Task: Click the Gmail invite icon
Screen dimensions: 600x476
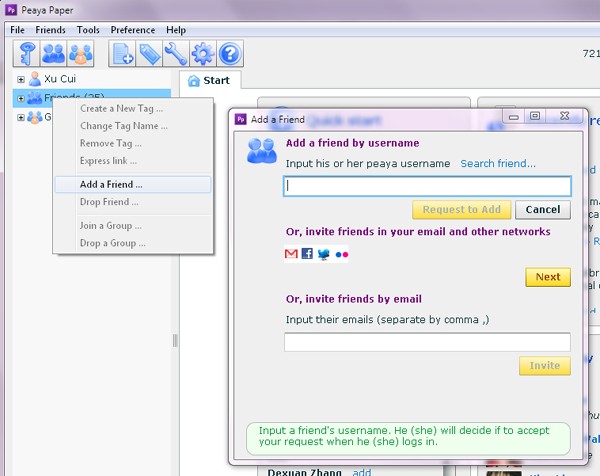Action: 291,254
